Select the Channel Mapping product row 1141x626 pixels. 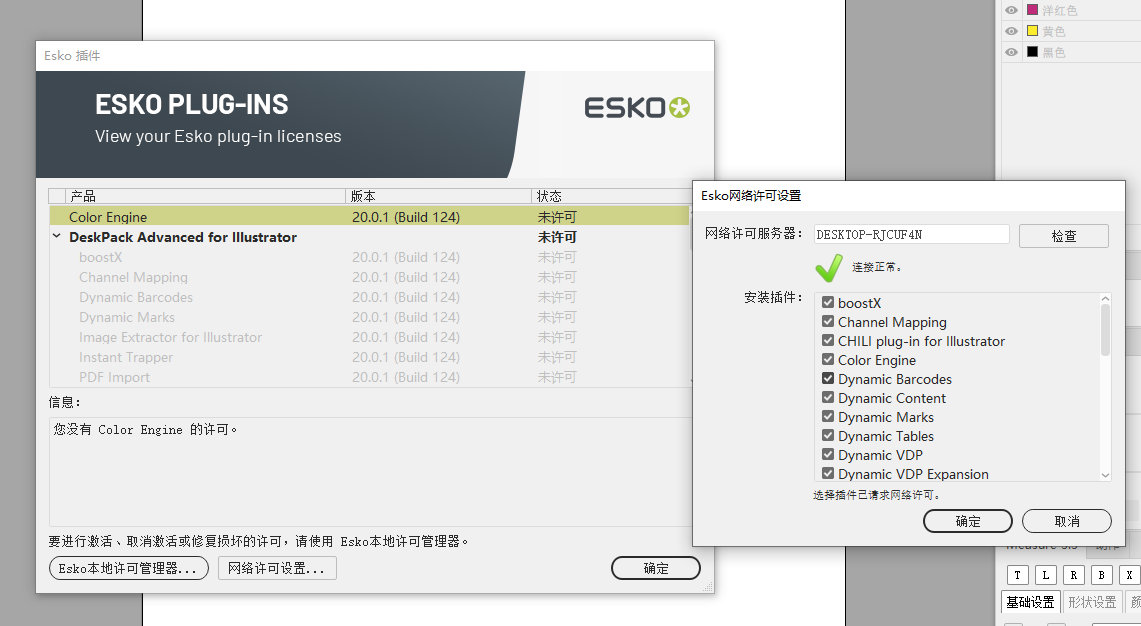369,277
